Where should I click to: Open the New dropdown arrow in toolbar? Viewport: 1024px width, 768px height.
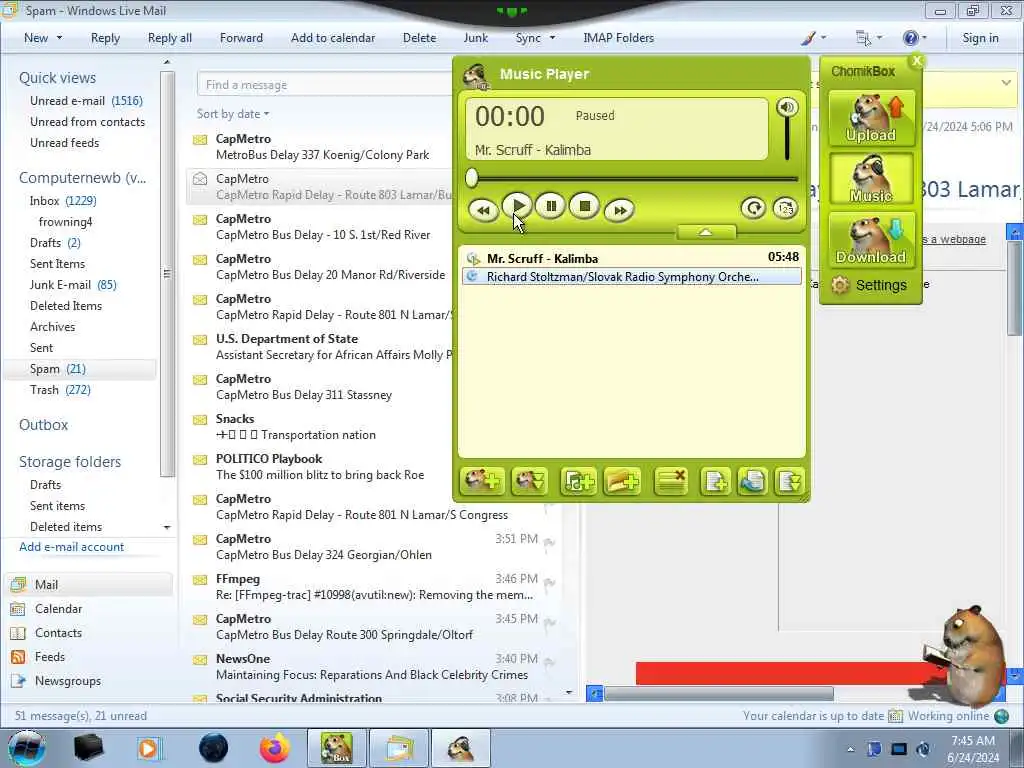pyautogui.click(x=59, y=38)
